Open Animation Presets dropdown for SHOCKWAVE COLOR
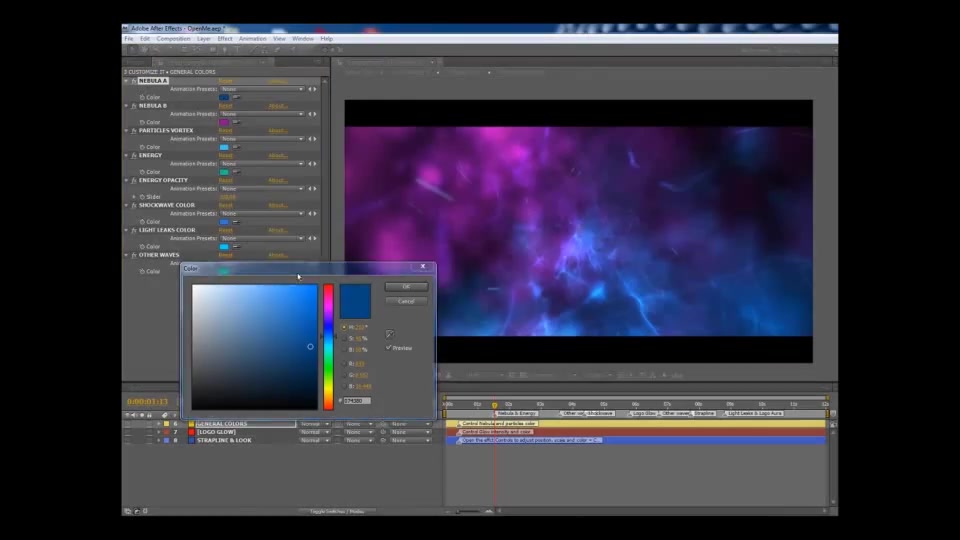960x540 pixels. (262, 214)
